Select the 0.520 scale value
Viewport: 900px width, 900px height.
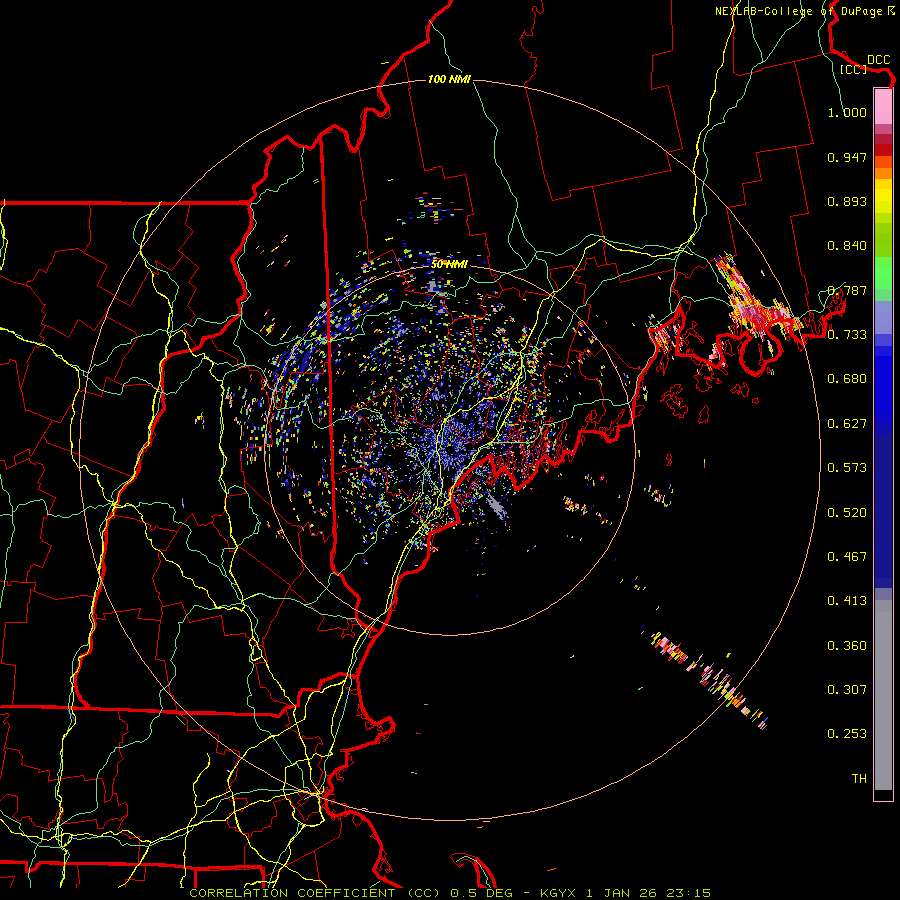847,513
